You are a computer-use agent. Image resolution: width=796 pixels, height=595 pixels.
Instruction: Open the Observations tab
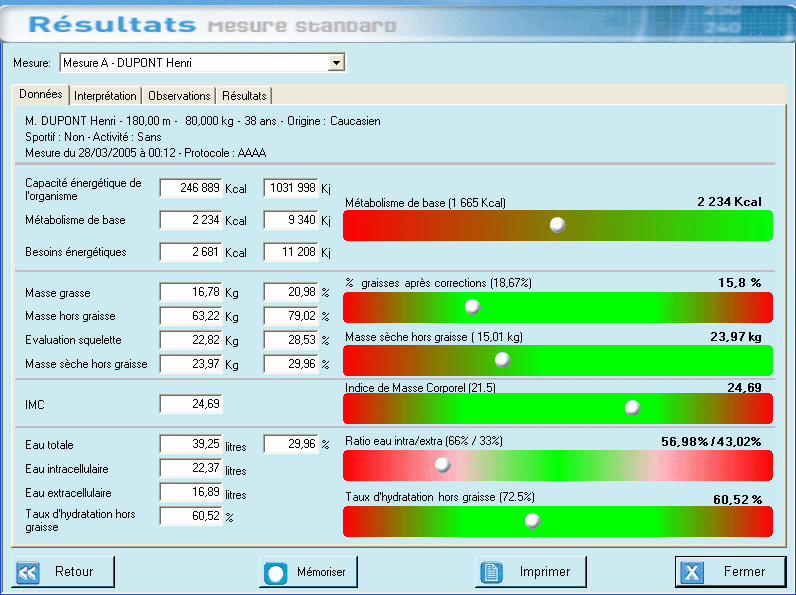pyautogui.click(x=179, y=96)
